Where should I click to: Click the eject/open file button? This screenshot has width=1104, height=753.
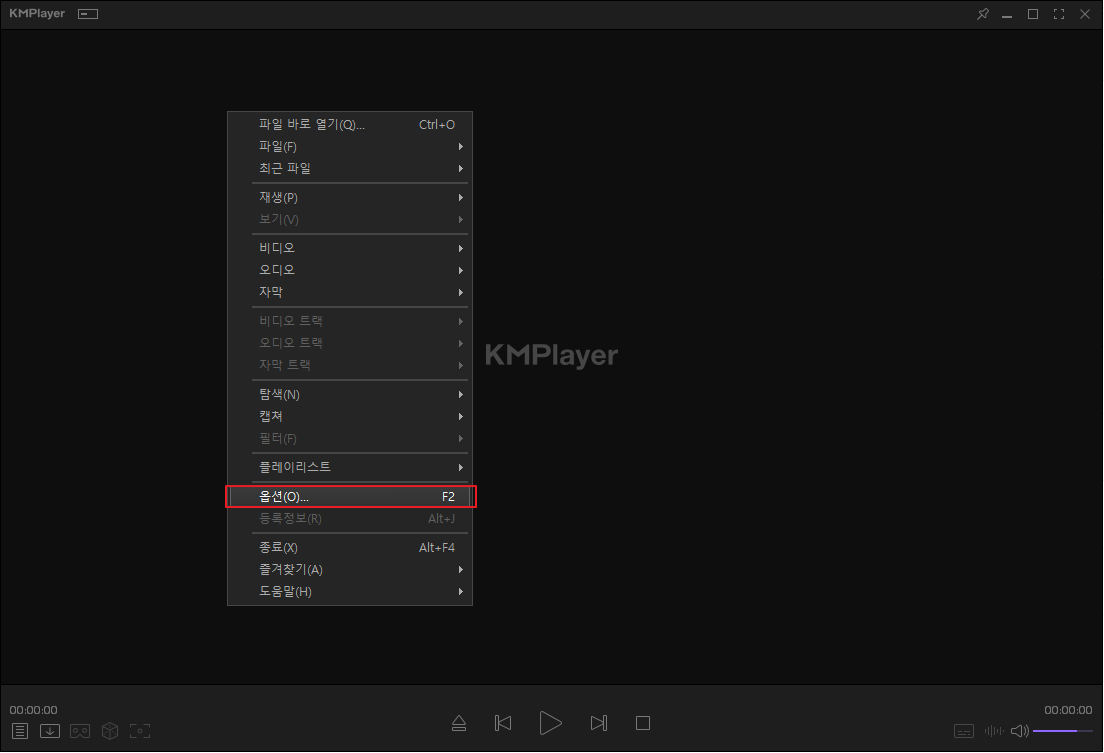point(459,723)
